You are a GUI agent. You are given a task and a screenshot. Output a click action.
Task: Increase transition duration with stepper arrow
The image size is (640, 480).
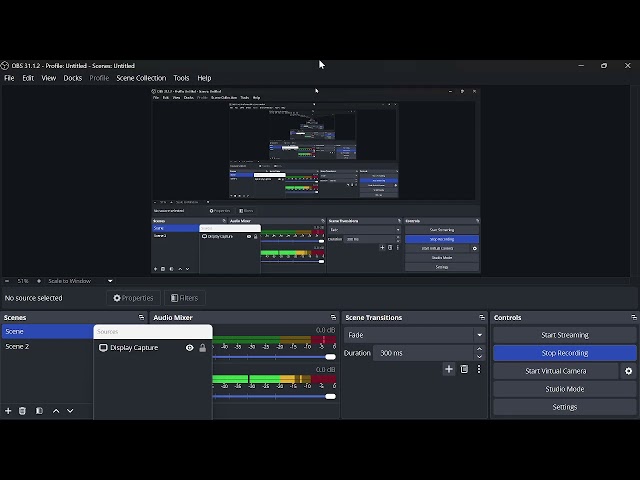[x=479, y=349]
